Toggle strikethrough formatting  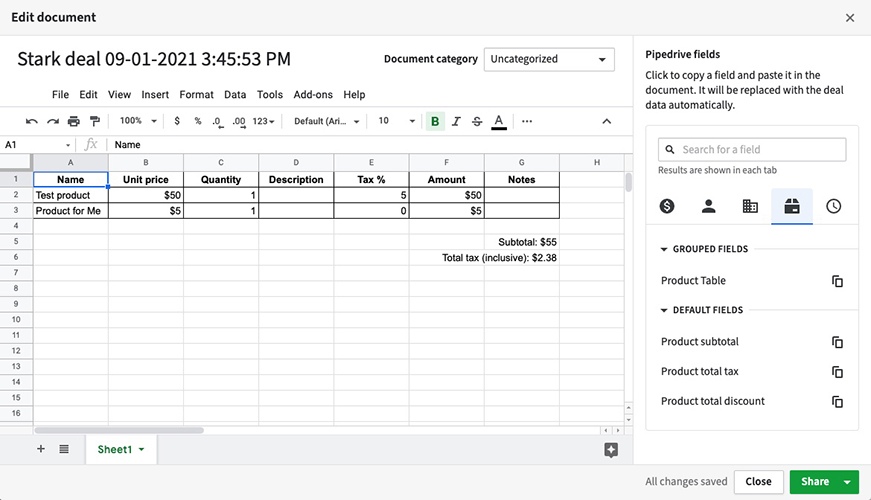click(x=477, y=121)
